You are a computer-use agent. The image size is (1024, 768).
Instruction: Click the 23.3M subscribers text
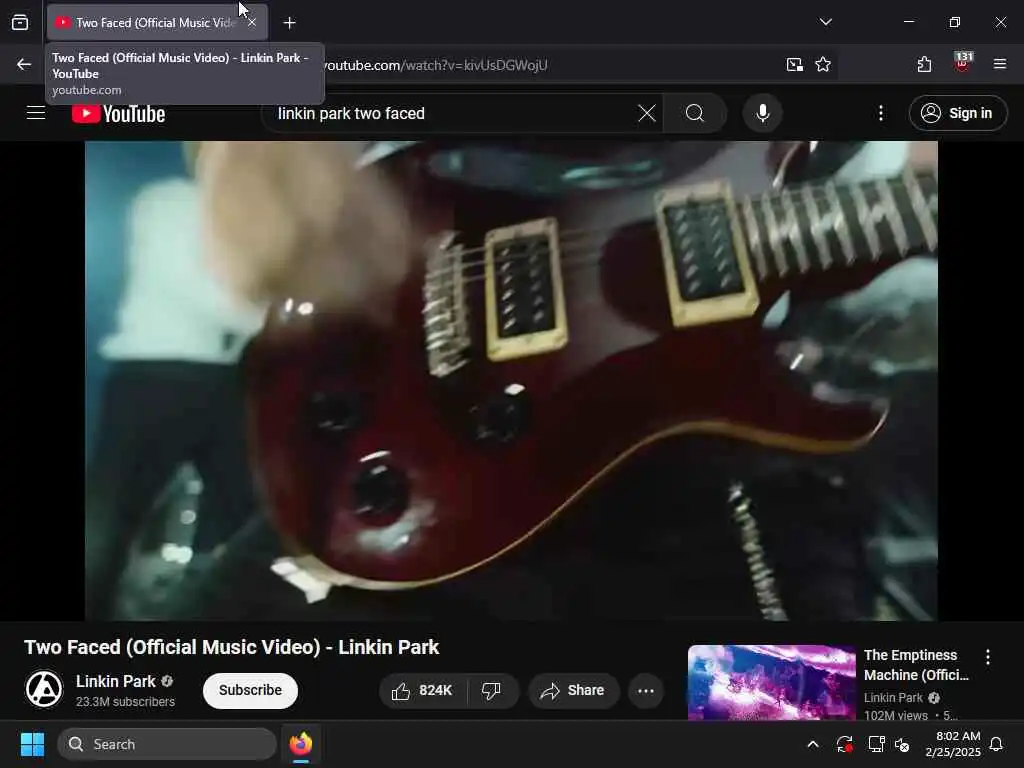pyautogui.click(x=125, y=701)
